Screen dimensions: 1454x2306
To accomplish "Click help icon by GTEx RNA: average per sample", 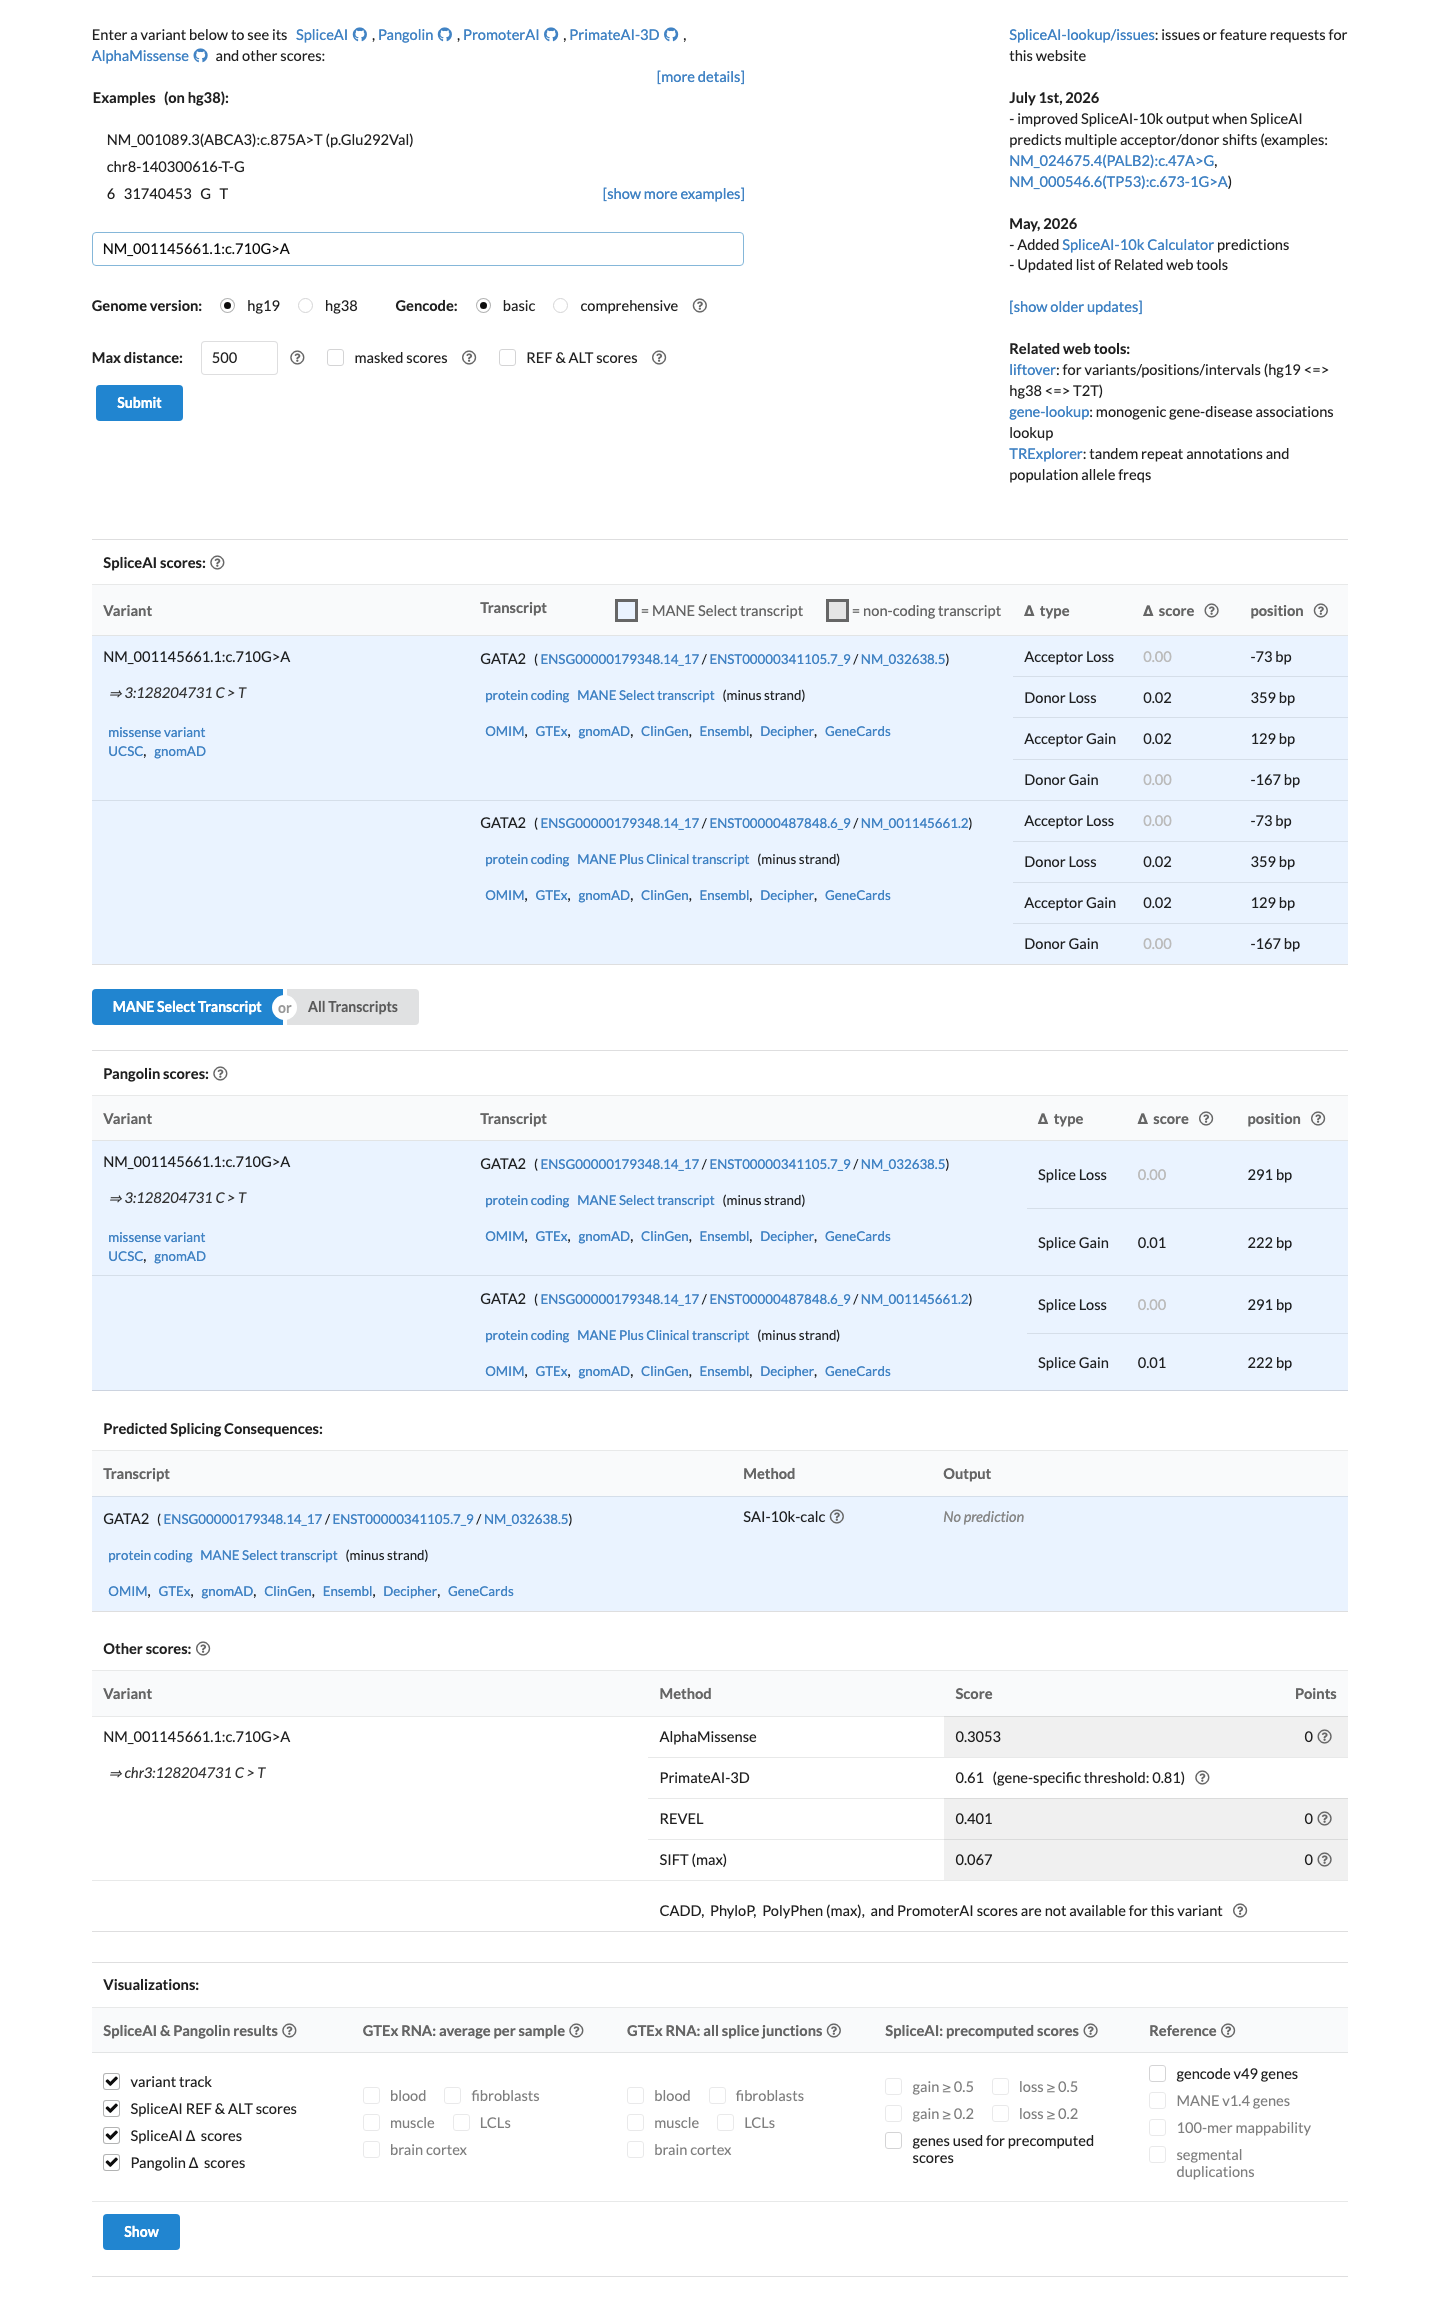I will point(576,2031).
